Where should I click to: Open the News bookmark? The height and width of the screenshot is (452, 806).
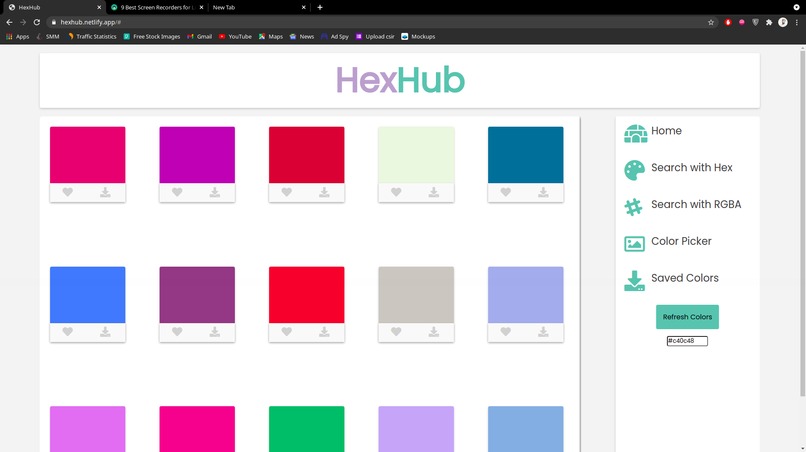coord(302,37)
